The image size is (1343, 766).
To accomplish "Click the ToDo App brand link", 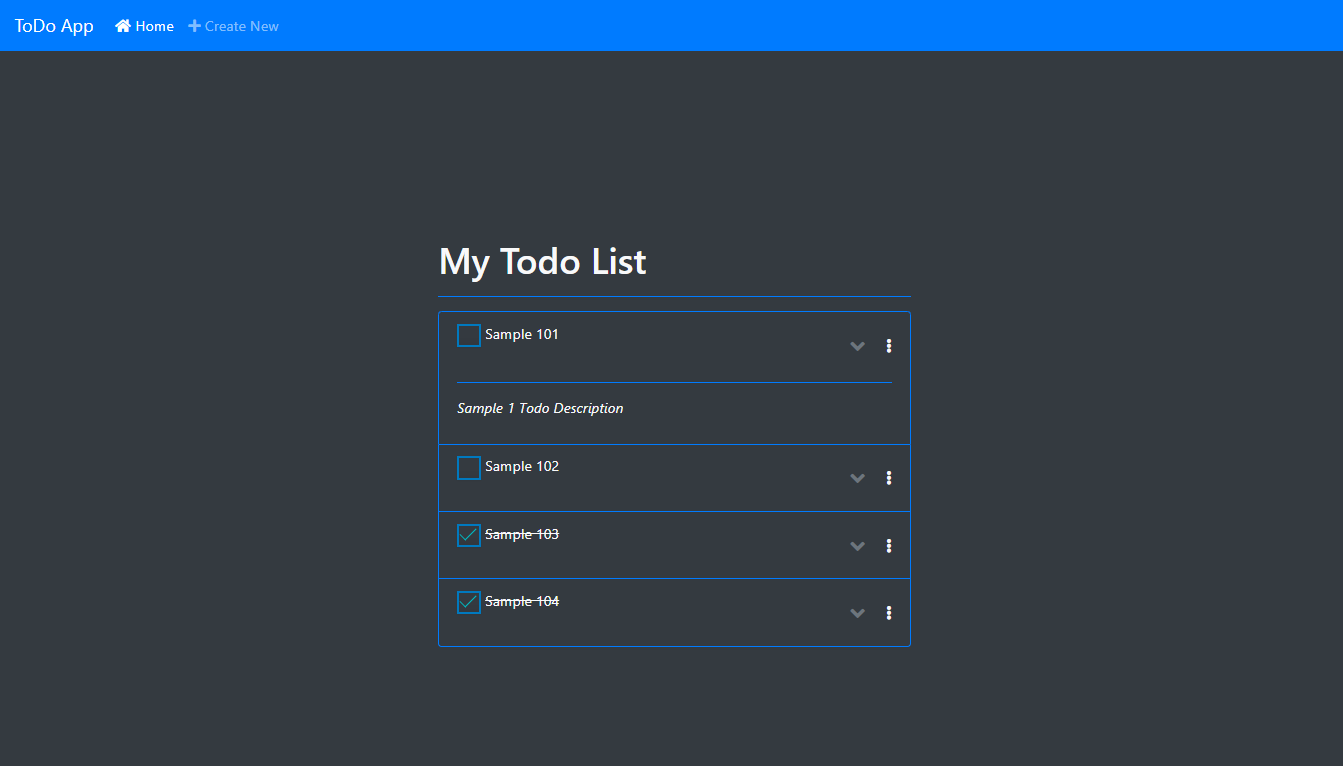I will [54, 25].
